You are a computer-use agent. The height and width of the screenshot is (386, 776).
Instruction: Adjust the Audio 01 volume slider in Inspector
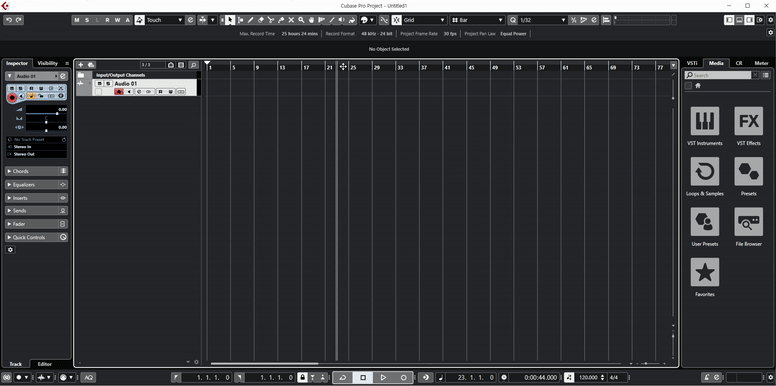click(x=46, y=113)
